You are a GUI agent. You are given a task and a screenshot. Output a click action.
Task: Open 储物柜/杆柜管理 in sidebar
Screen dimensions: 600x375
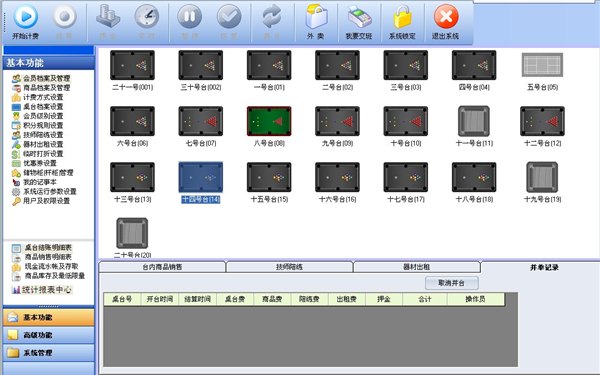(42, 173)
